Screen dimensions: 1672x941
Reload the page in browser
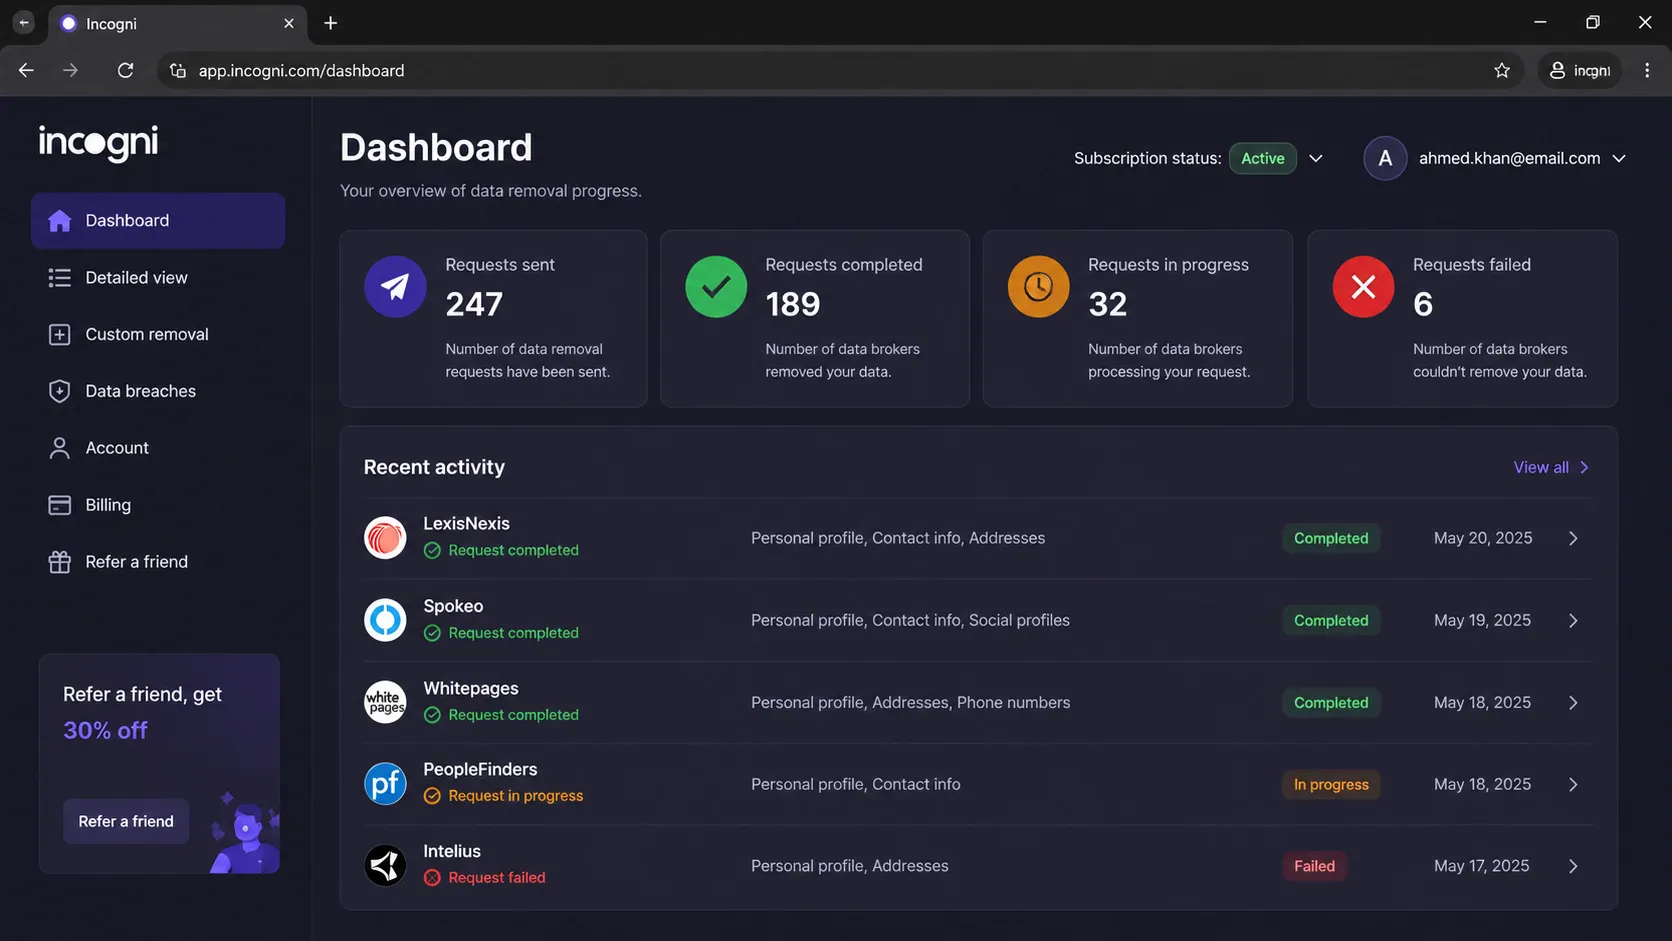coord(125,70)
